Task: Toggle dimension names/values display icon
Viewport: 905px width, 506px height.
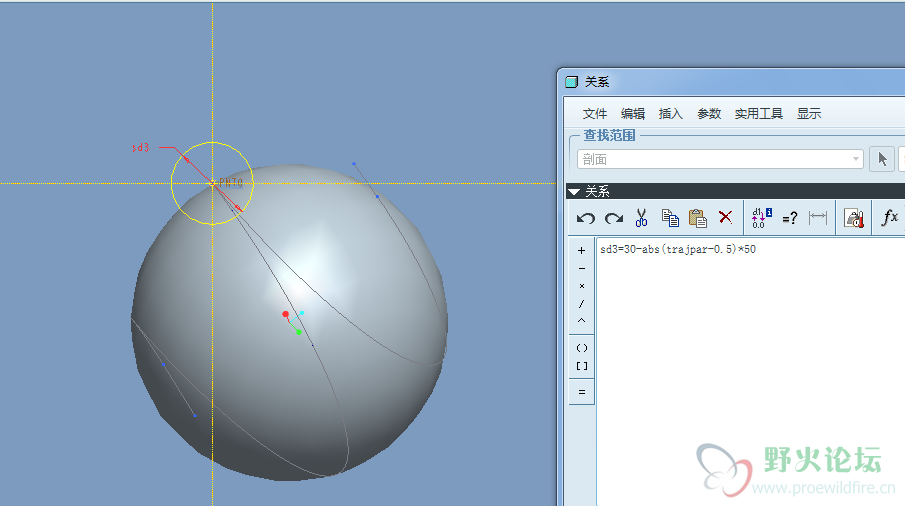Action: (761, 218)
